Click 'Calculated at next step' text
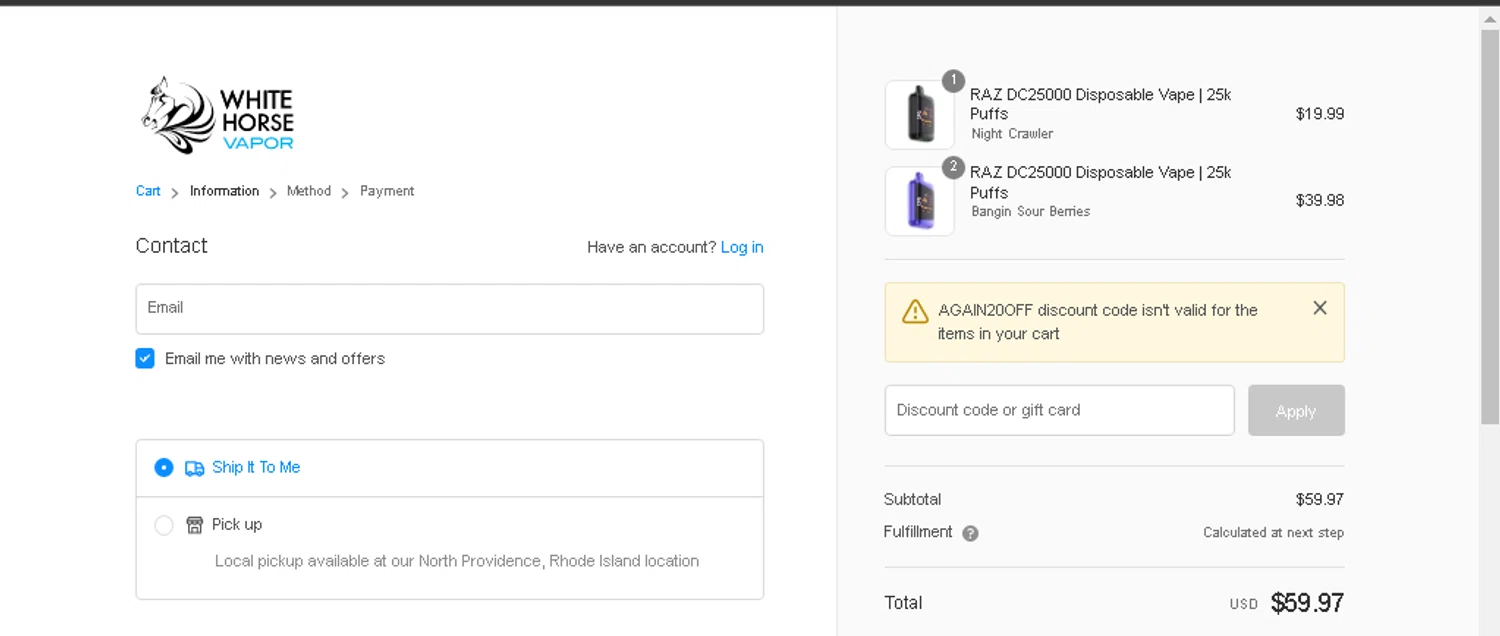1500x636 pixels. (1273, 533)
